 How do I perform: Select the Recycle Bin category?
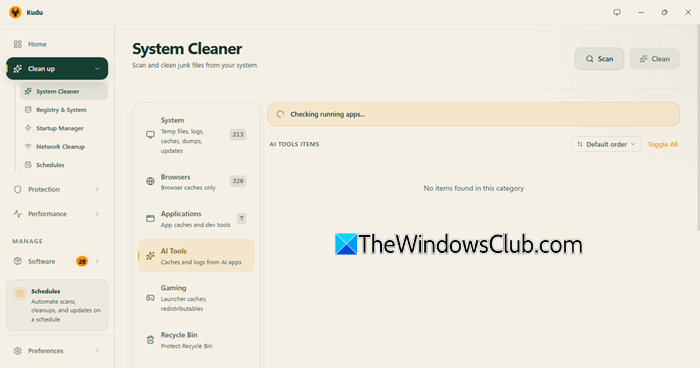(196, 340)
